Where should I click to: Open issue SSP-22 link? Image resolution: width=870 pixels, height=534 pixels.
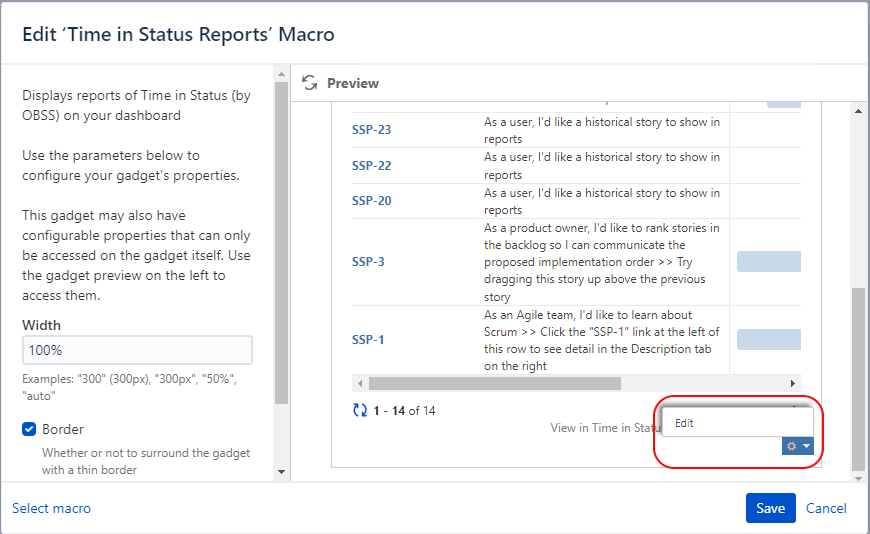pos(371,166)
